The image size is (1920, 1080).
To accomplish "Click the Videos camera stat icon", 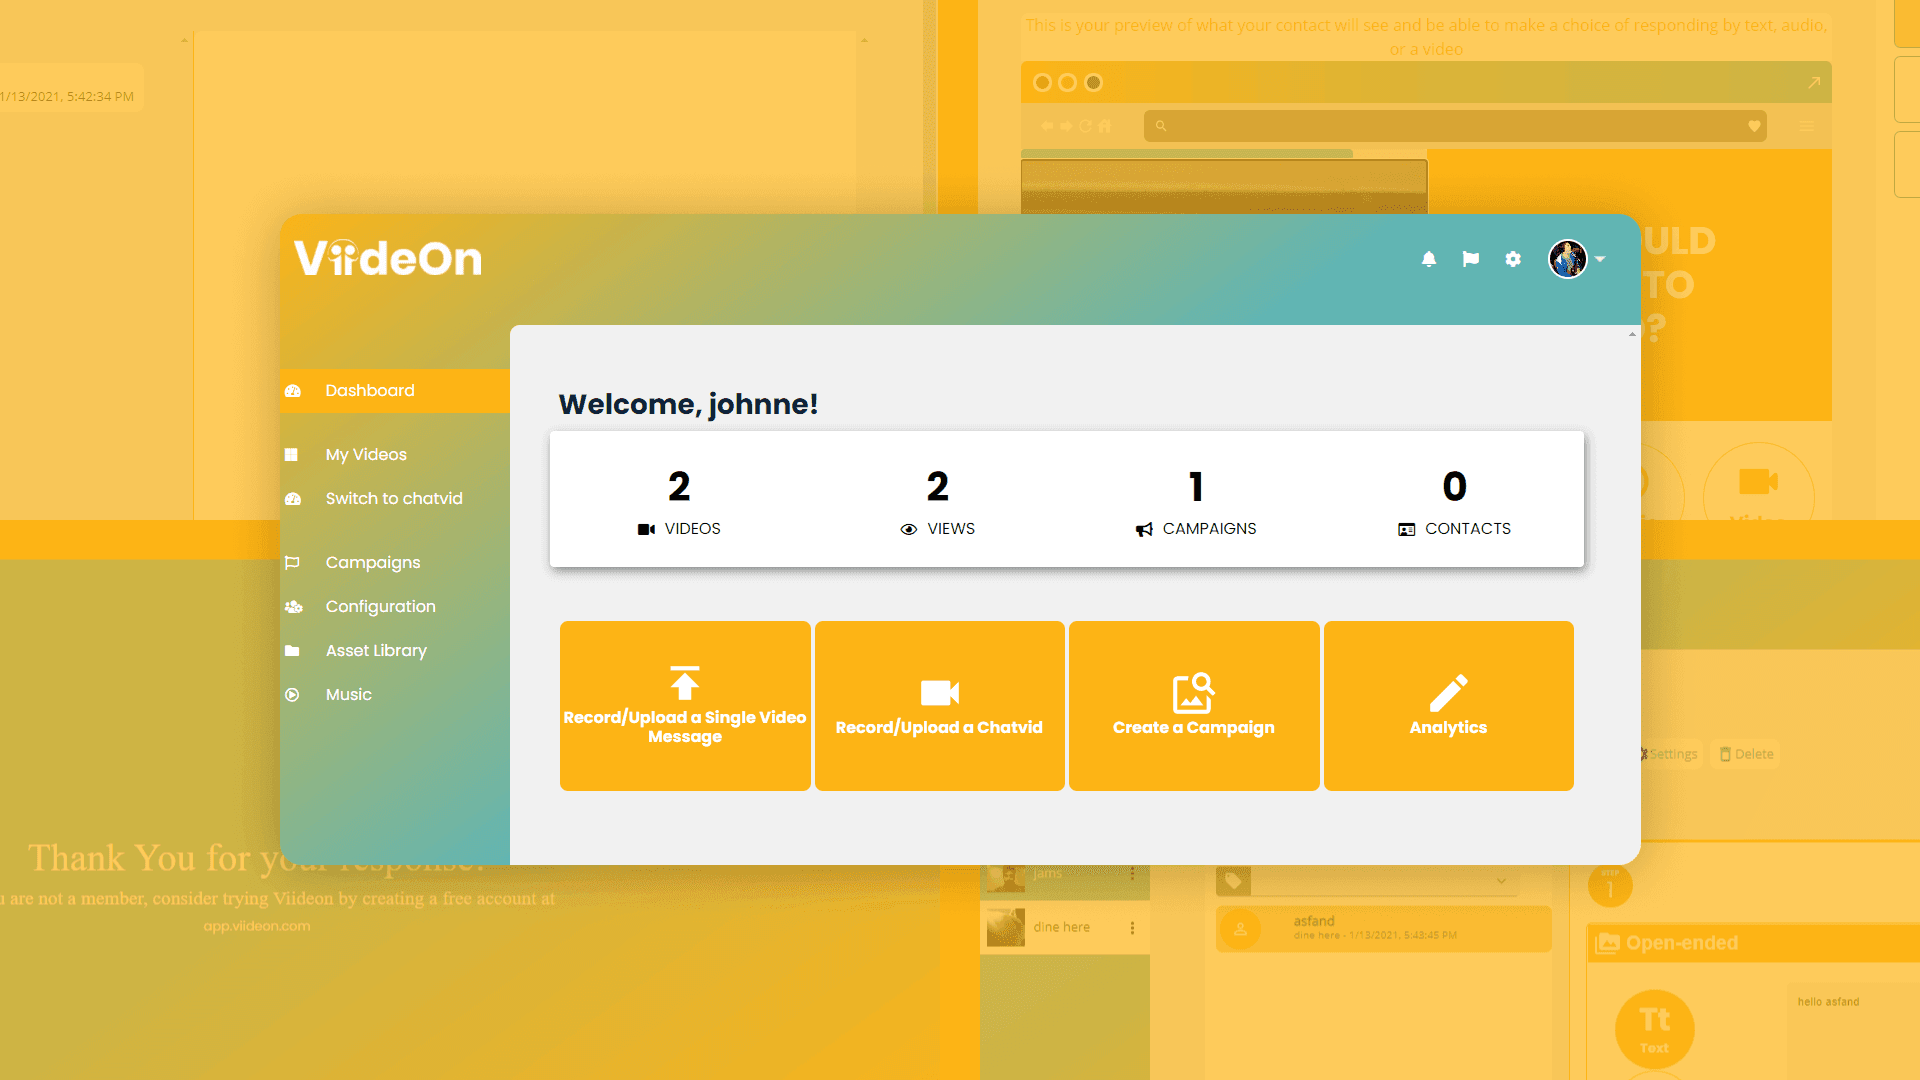I will point(646,529).
